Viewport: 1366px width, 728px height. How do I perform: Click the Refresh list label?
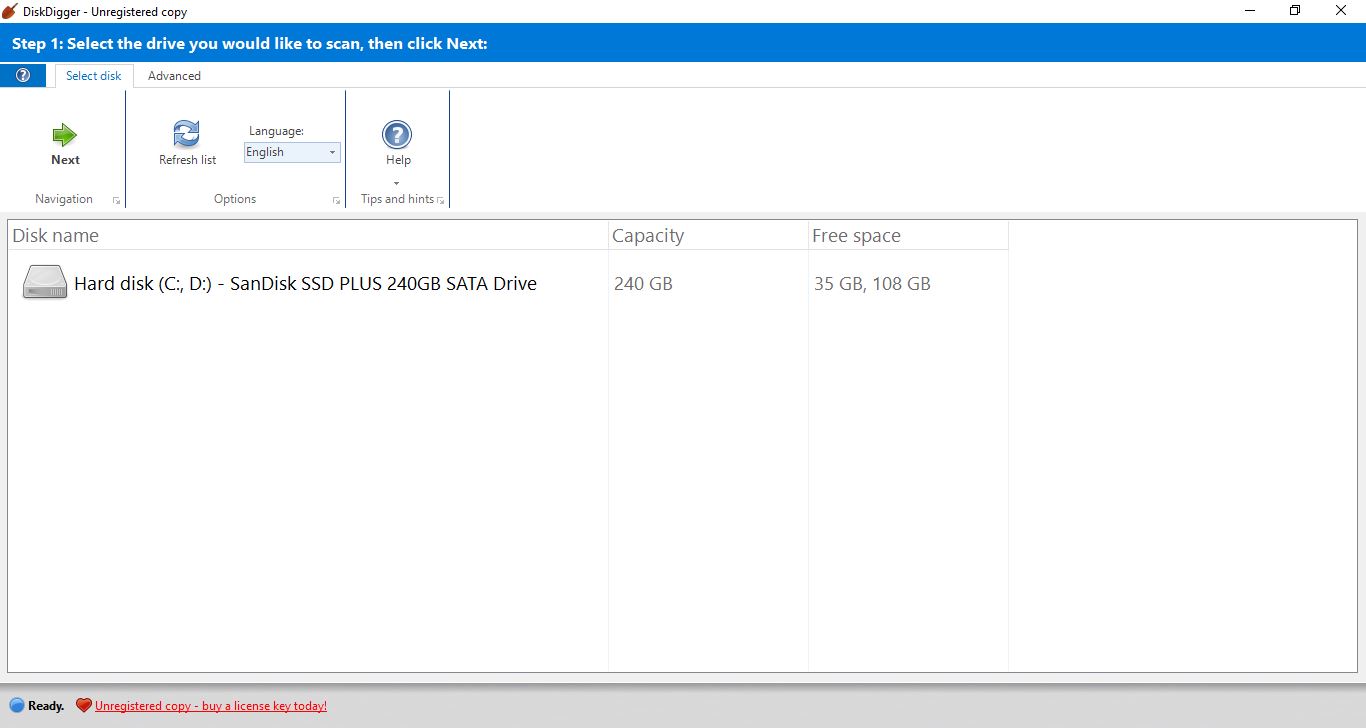coord(187,160)
